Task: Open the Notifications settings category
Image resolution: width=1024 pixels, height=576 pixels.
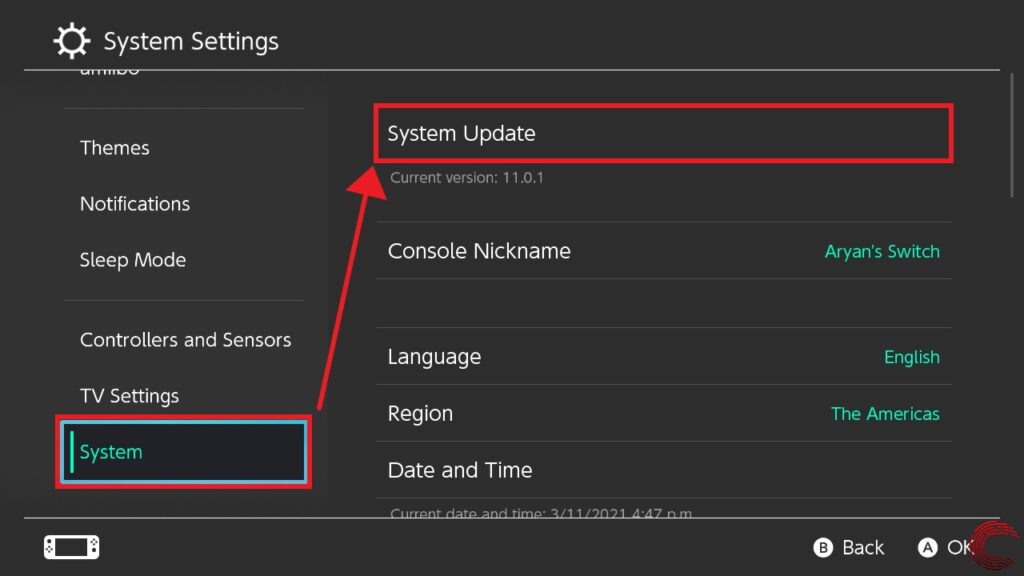Action: [x=135, y=204]
